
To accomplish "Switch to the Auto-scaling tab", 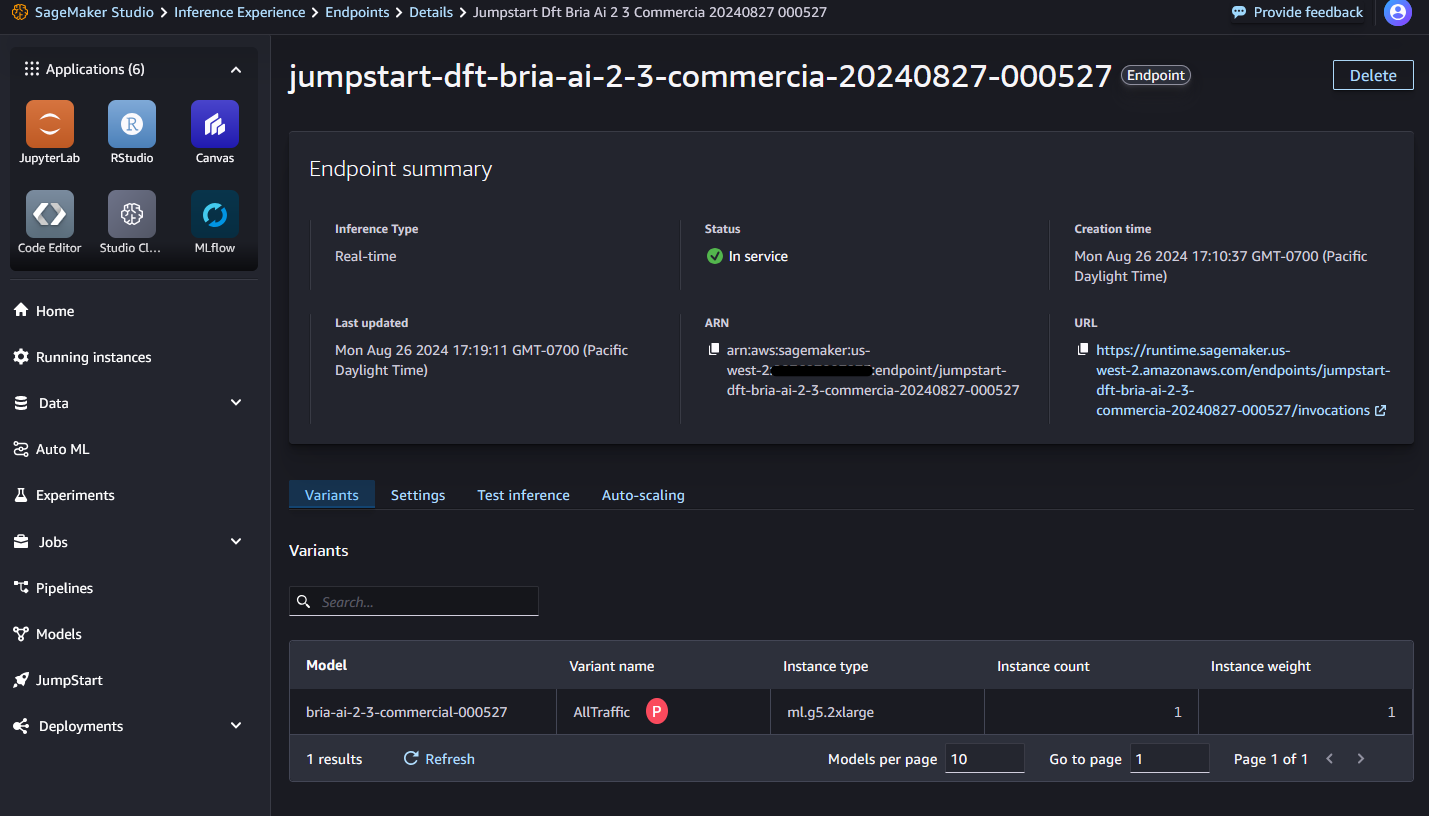I will [x=643, y=495].
